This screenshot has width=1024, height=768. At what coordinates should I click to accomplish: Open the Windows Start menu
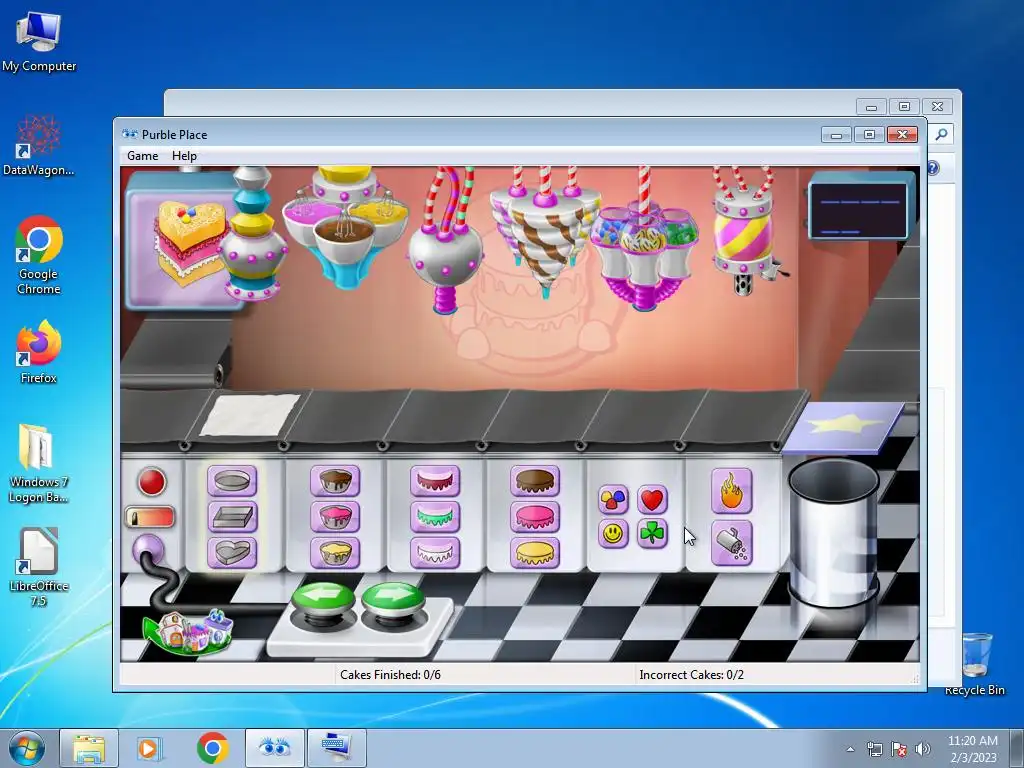pos(27,748)
